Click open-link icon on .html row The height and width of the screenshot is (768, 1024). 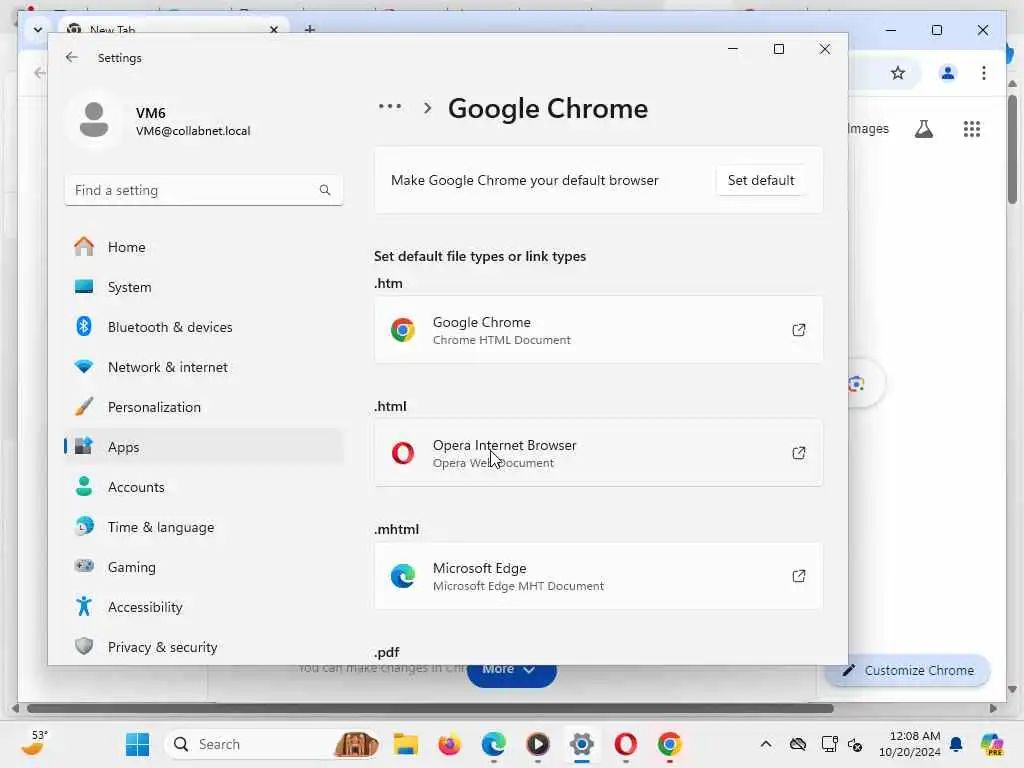pyautogui.click(x=799, y=453)
